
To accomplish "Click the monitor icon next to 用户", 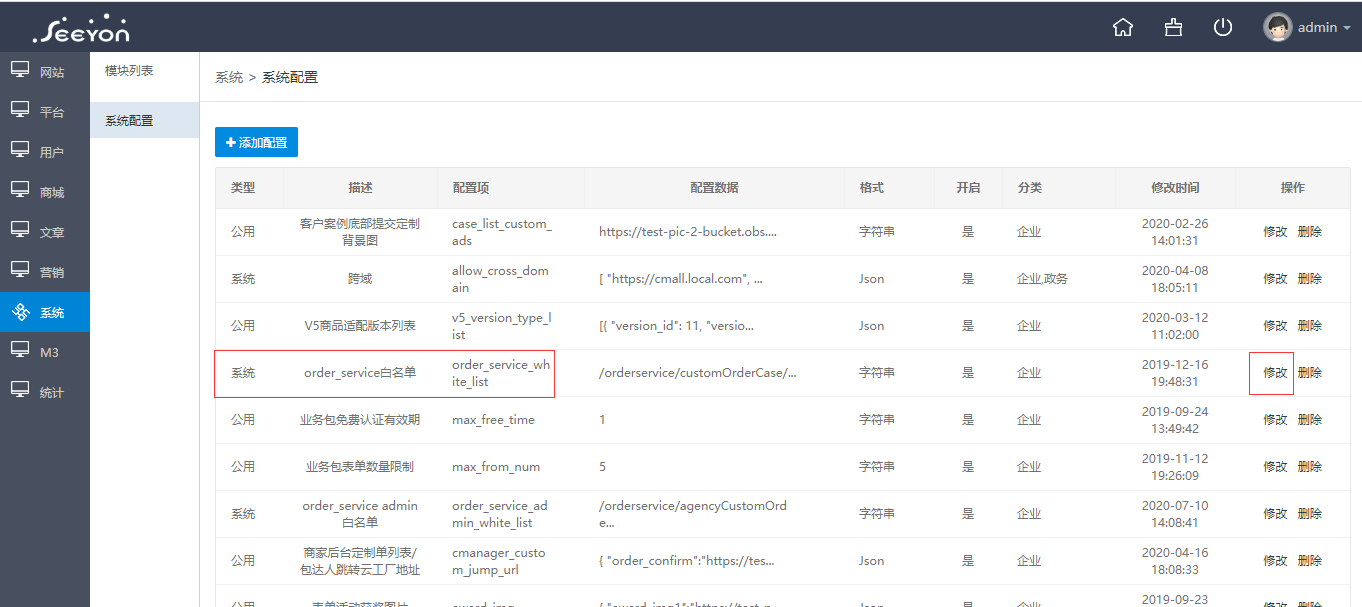I will coord(20,150).
